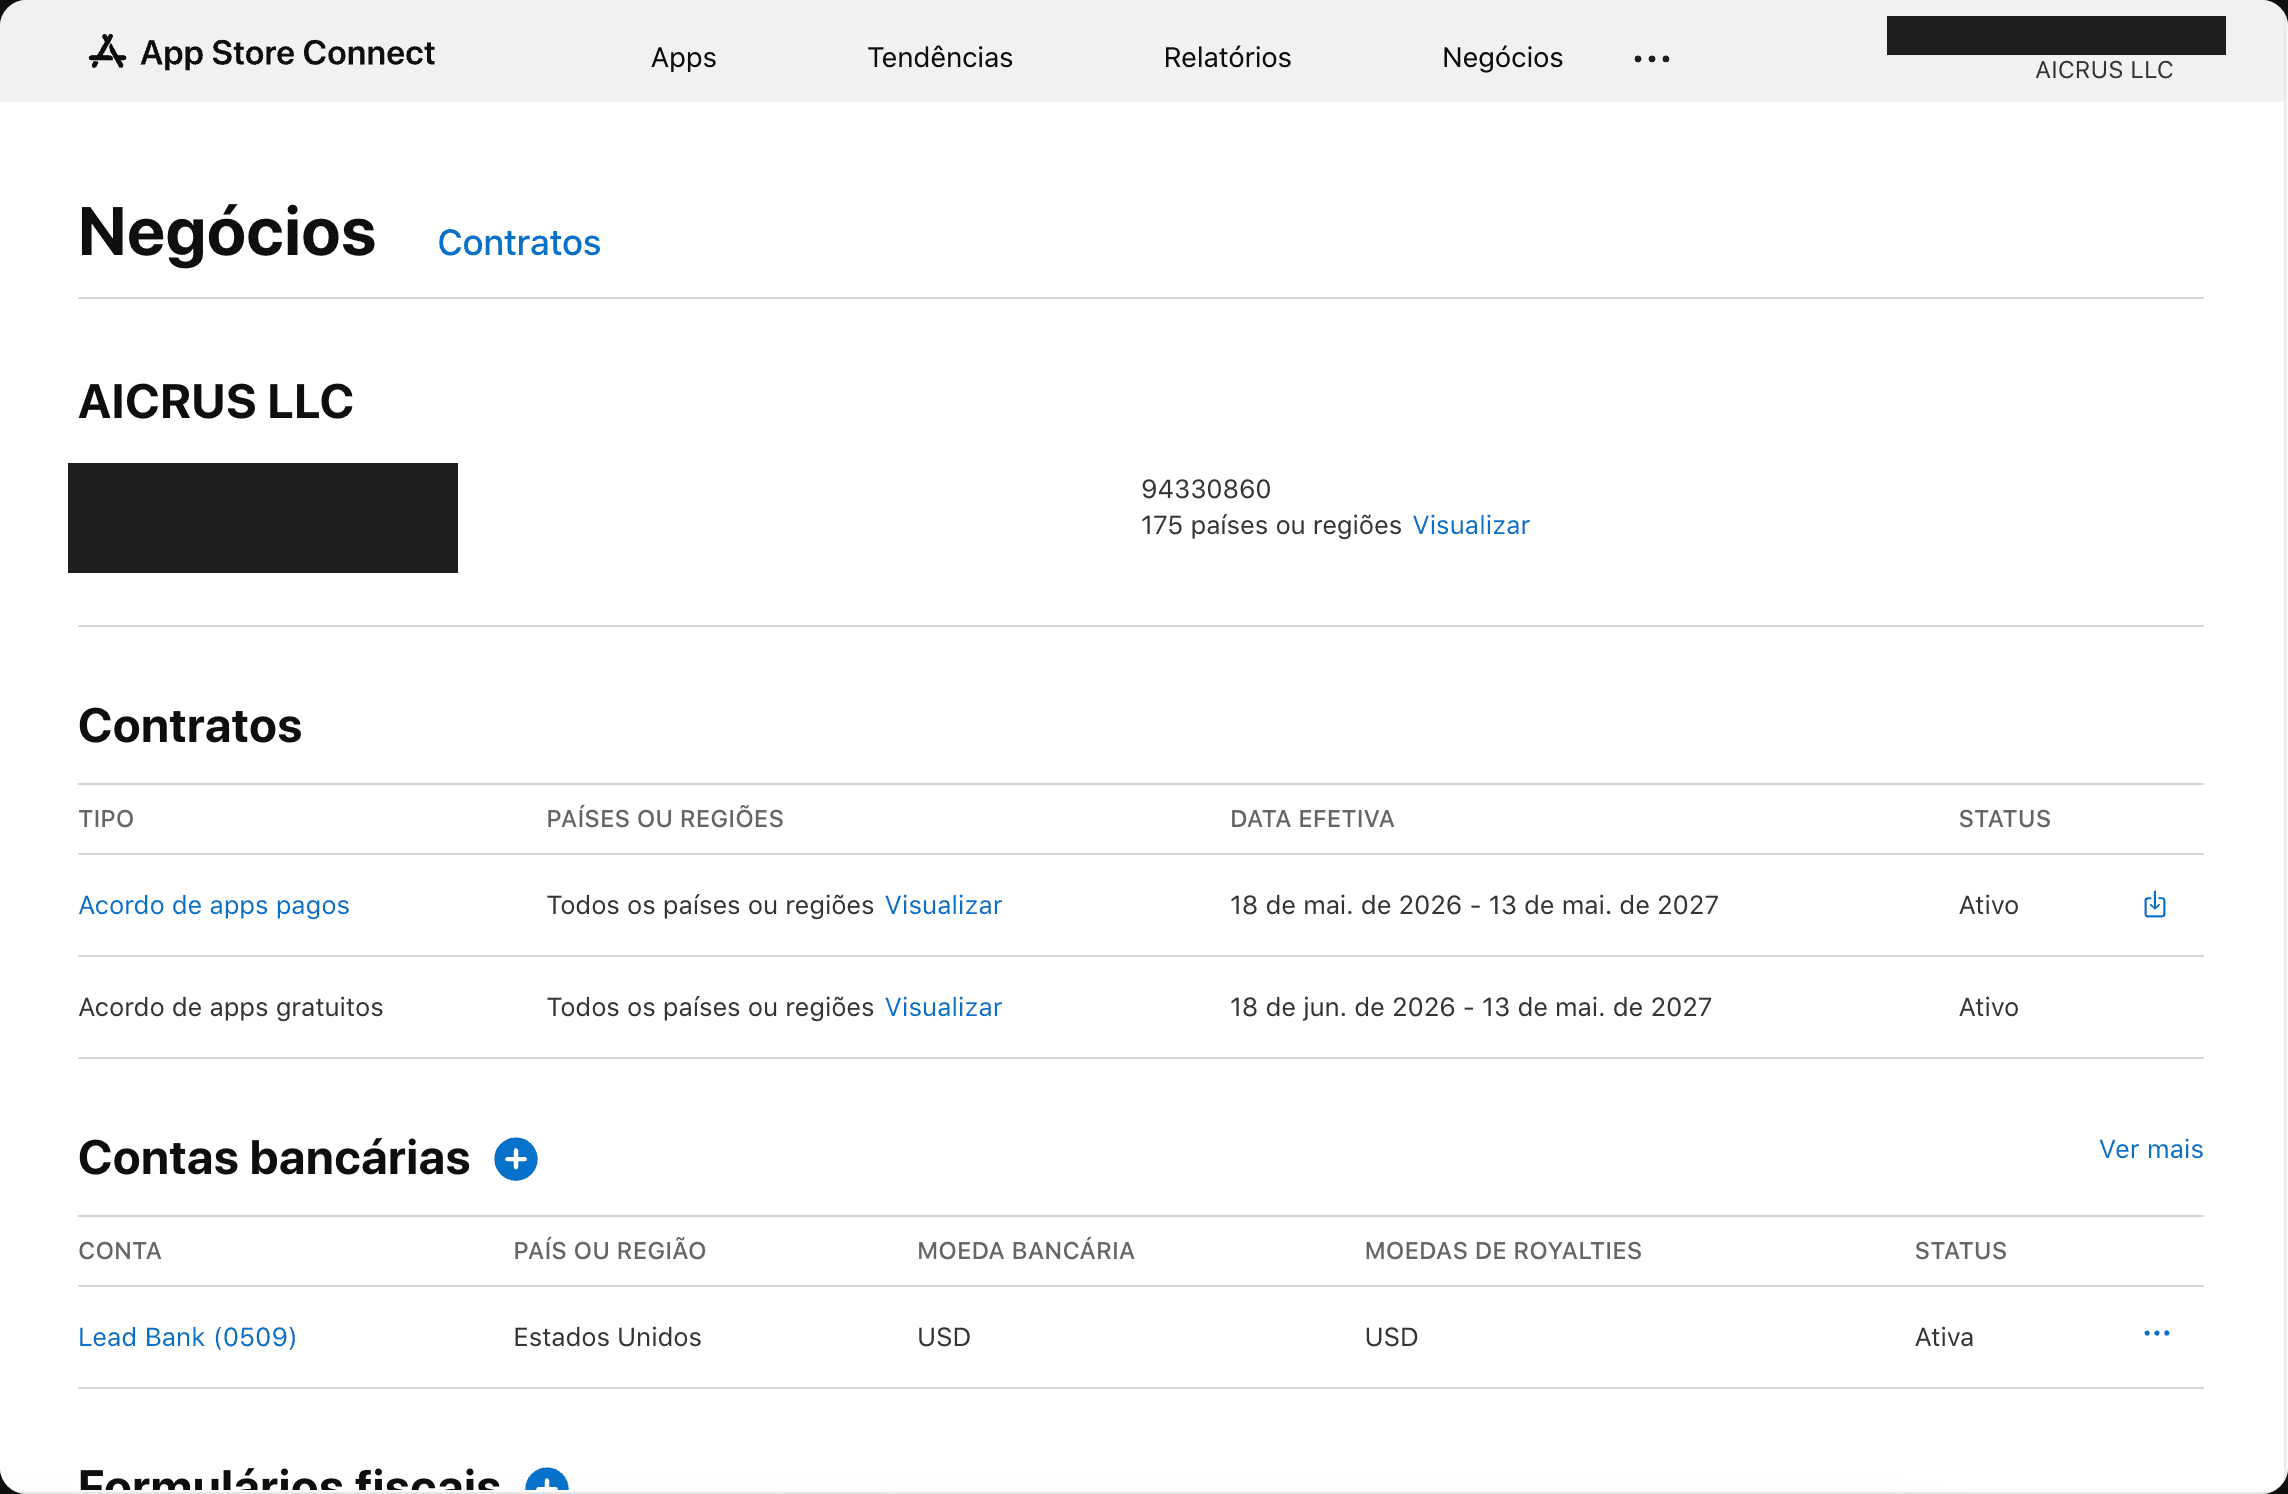Image resolution: width=2288 pixels, height=1494 pixels.
Task: Click the MOEDAS DE ROYALTIES column header
Action: (1503, 1251)
